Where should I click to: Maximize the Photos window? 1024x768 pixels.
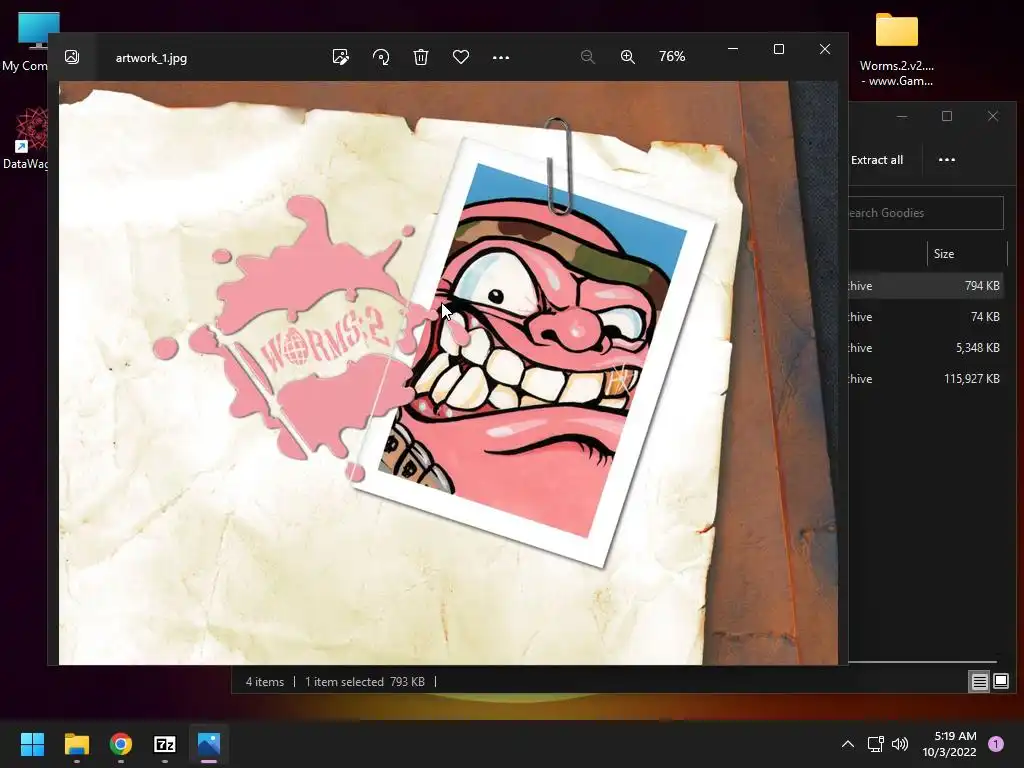pyautogui.click(x=778, y=49)
